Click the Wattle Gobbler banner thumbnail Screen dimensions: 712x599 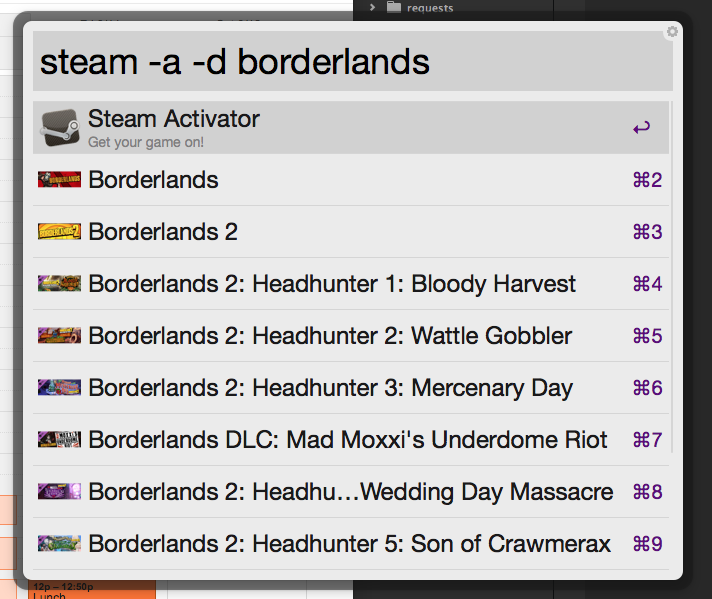click(60, 336)
